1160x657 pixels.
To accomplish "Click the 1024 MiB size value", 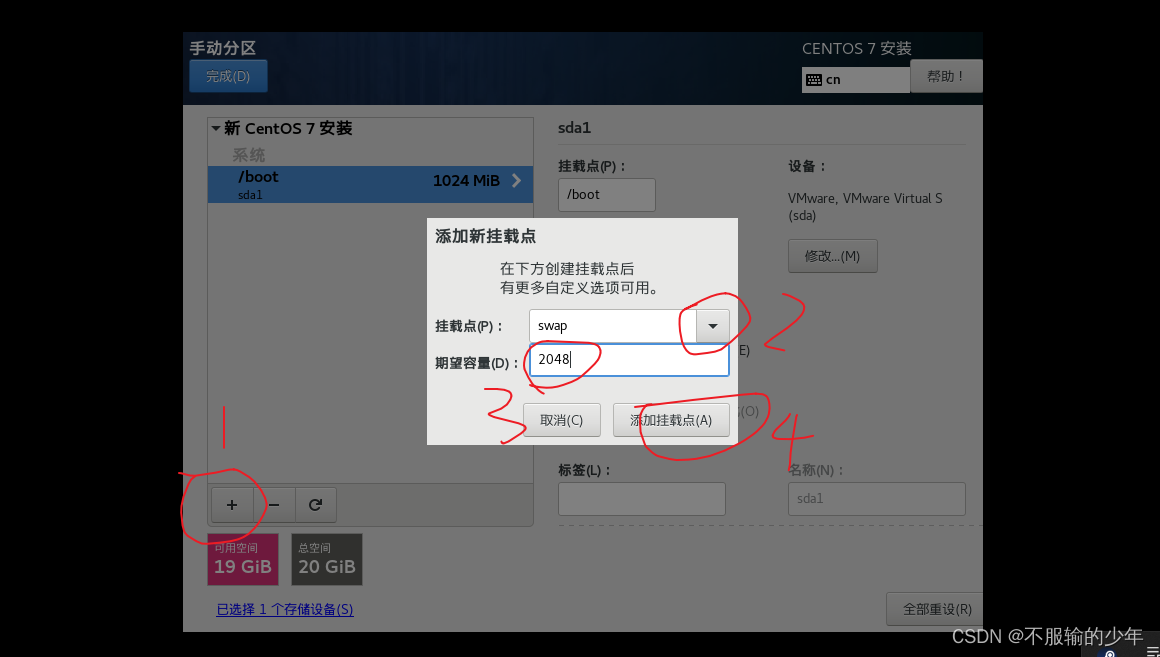I will pos(466,181).
